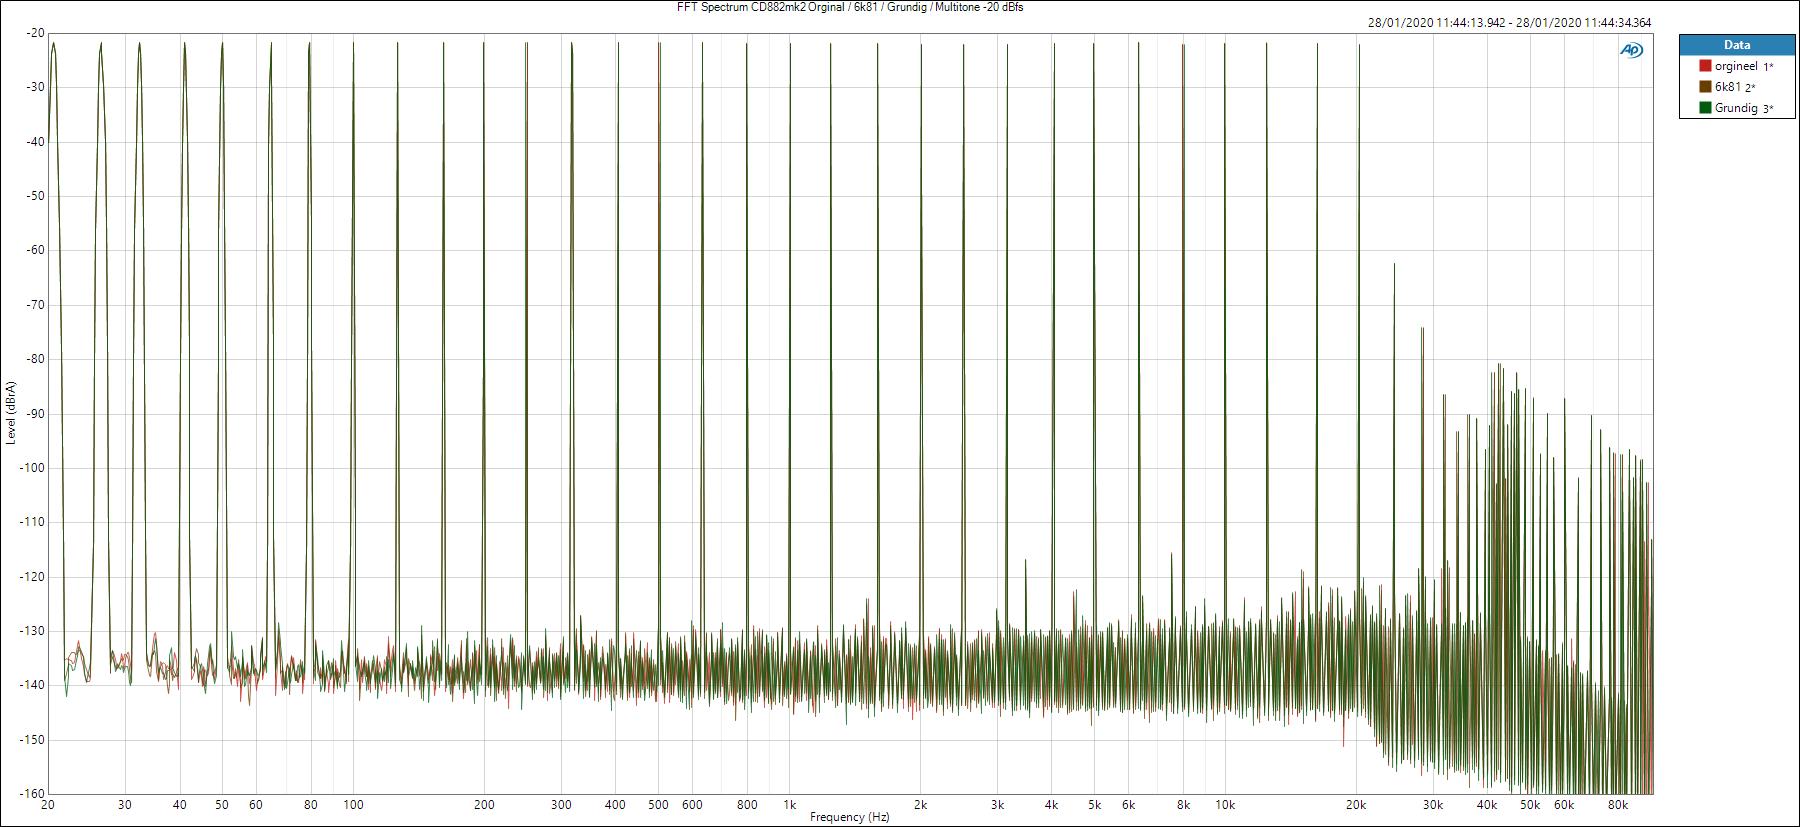Click the 1k tick on frequency axis
The height and width of the screenshot is (827, 1800).
click(789, 804)
